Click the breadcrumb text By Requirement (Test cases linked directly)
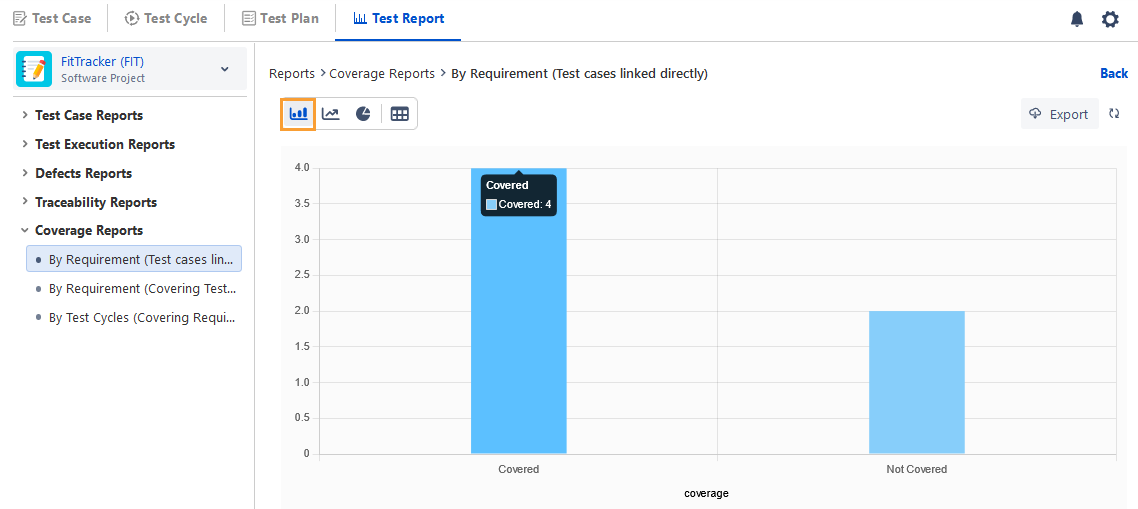This screenshot has height=509, width=1138. 579,73
